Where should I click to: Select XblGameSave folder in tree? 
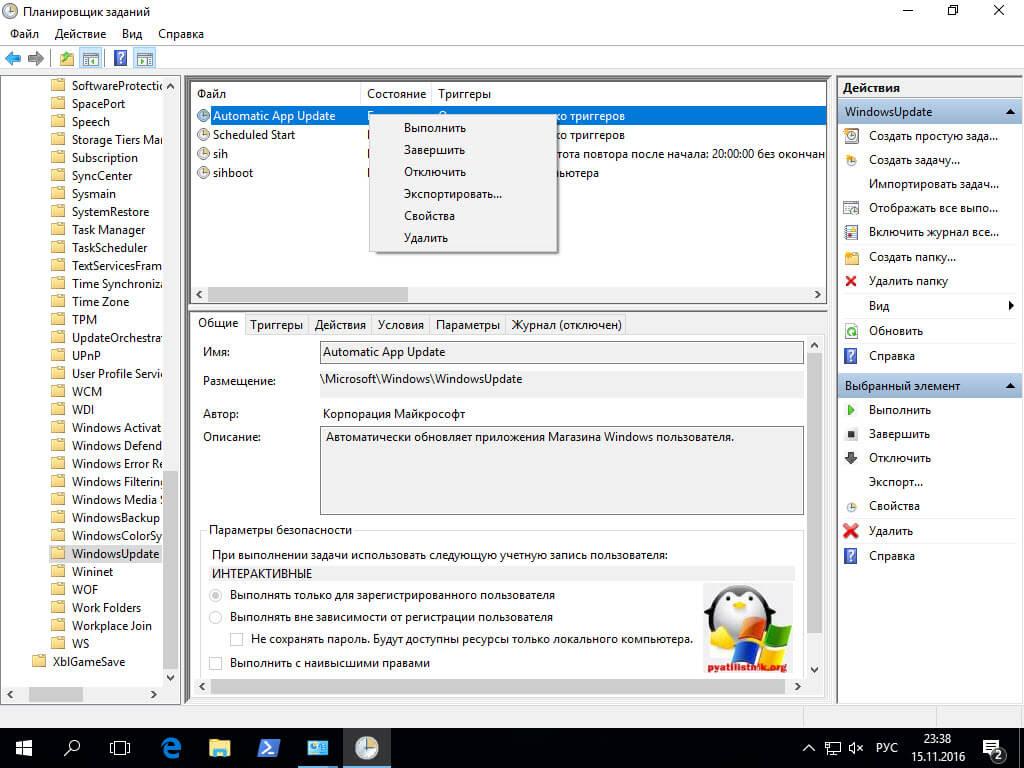(89, 662)
